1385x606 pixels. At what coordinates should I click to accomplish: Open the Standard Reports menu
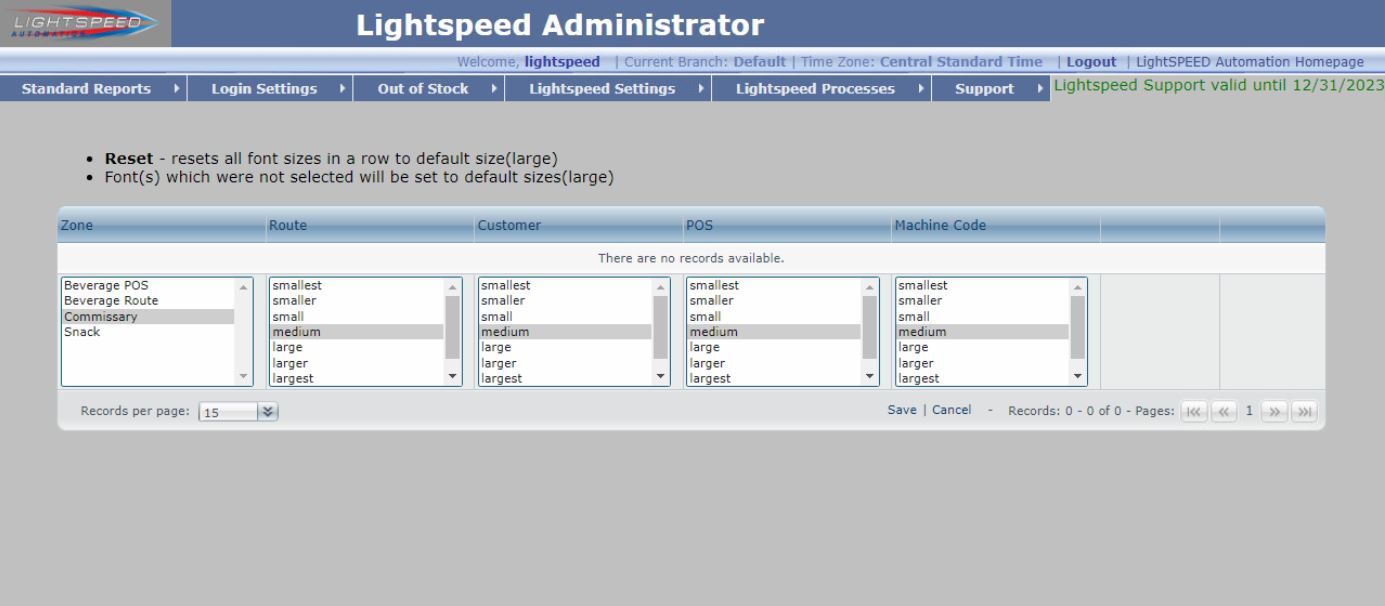point(95,89)
